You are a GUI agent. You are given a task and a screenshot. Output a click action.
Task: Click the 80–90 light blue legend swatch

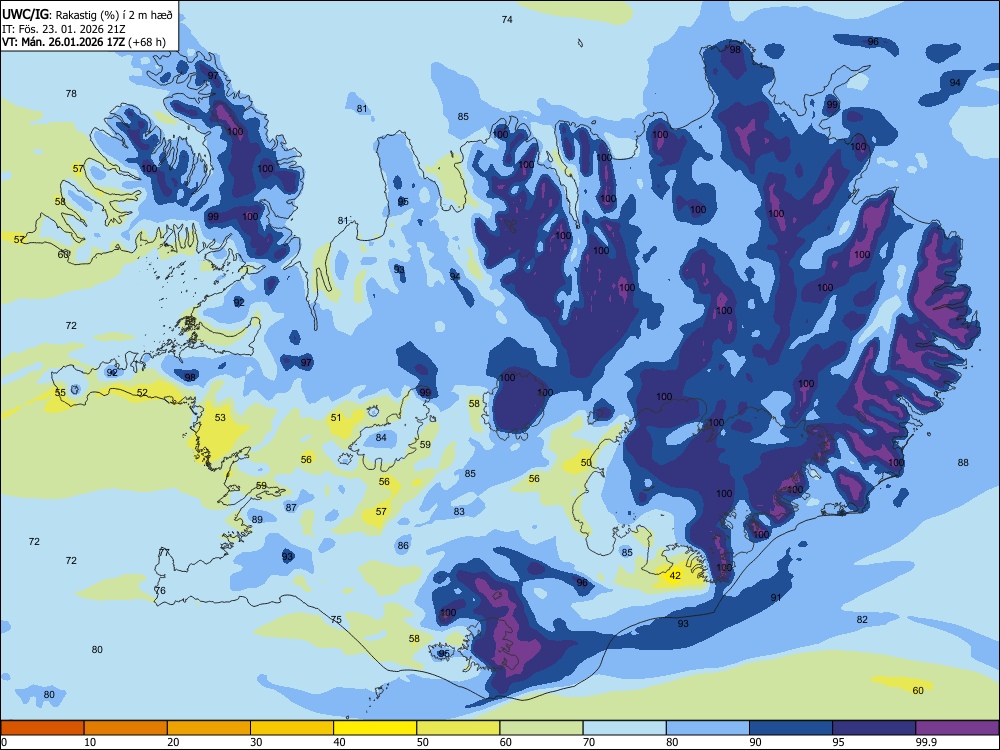[x=708, y=728]
